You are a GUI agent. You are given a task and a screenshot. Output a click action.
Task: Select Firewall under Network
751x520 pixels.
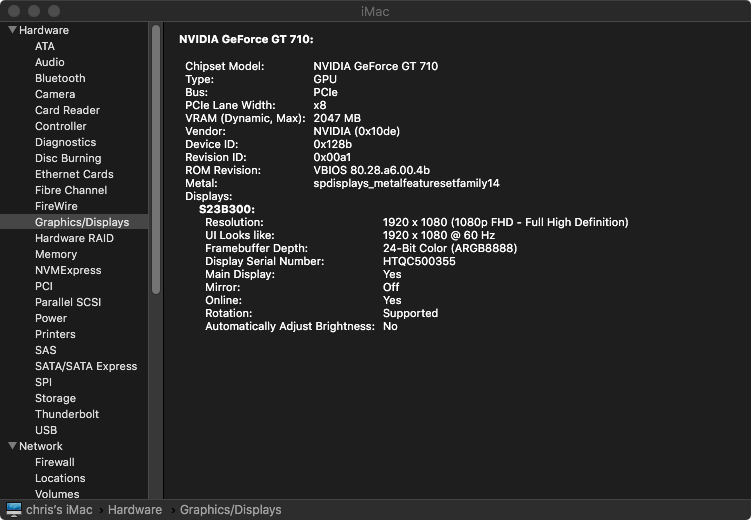(x=55, y=462)
